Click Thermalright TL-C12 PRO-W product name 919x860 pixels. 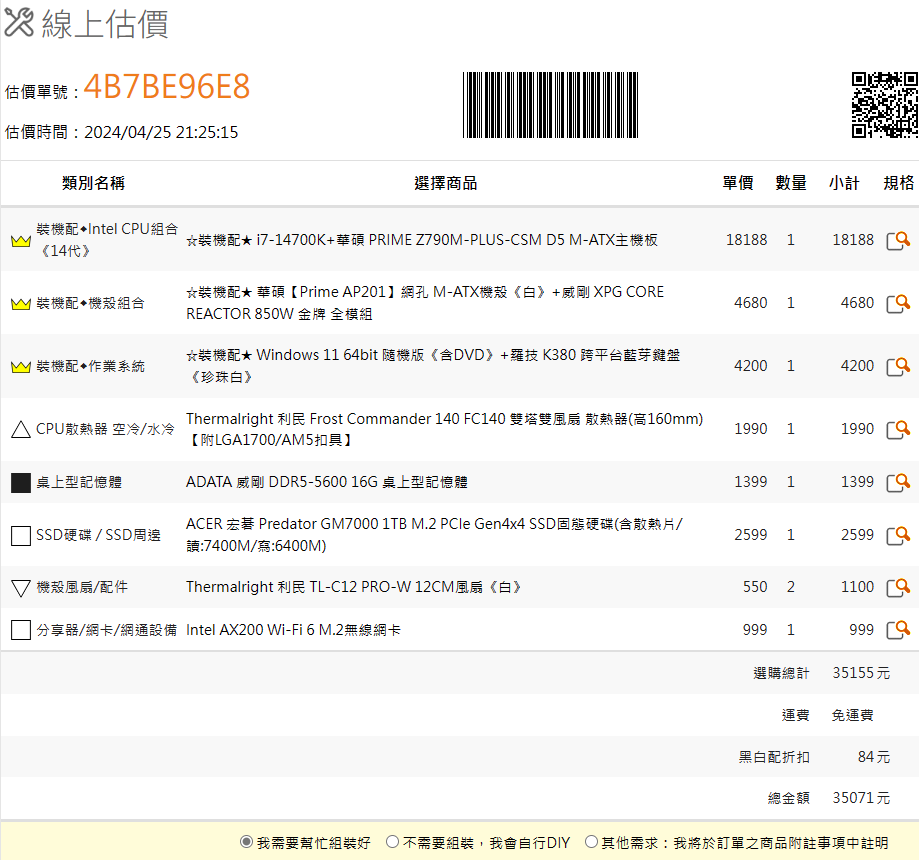pyautogui.click(x=353, y=587)
